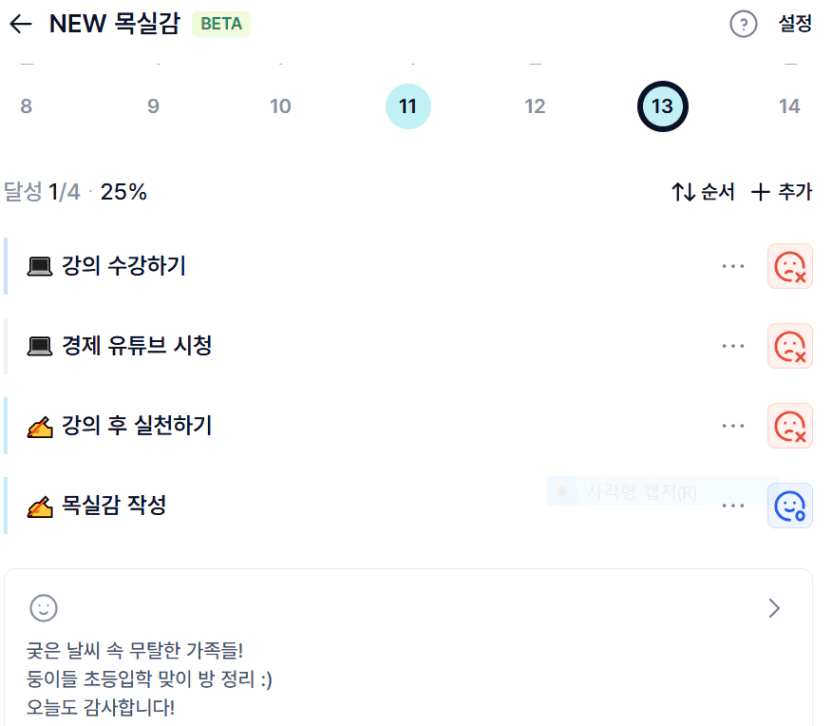
Task: Open more options for 경제 유튜브 시청
Action: [x=733, y=346]
